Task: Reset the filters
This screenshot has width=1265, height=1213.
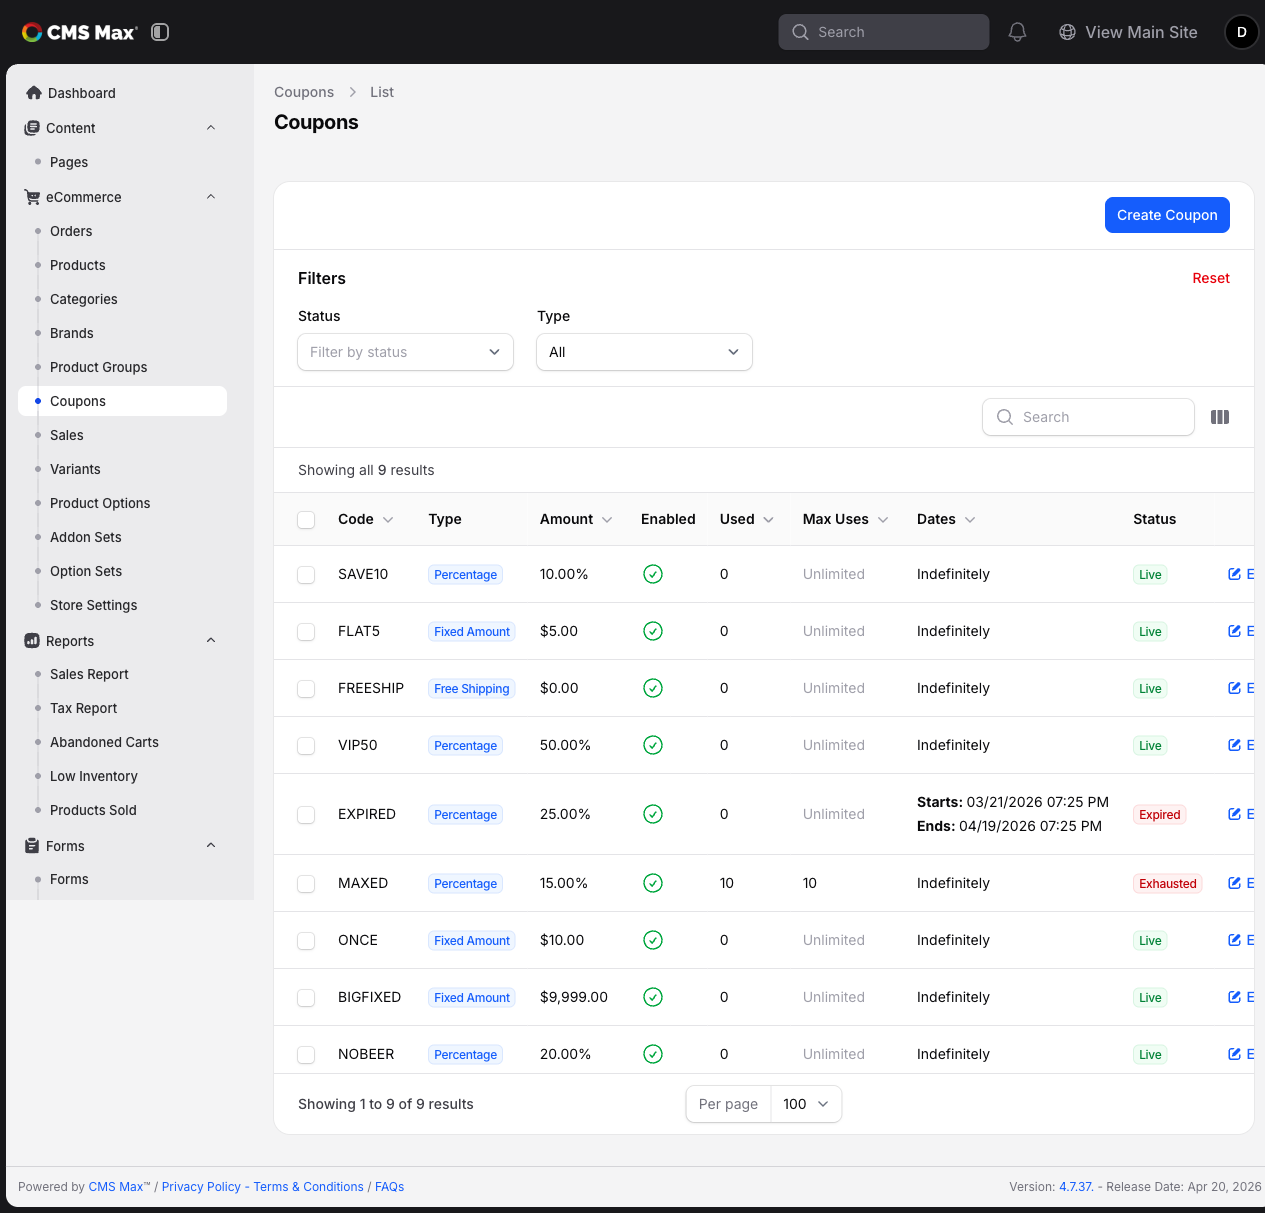Action: [1210, 278]
